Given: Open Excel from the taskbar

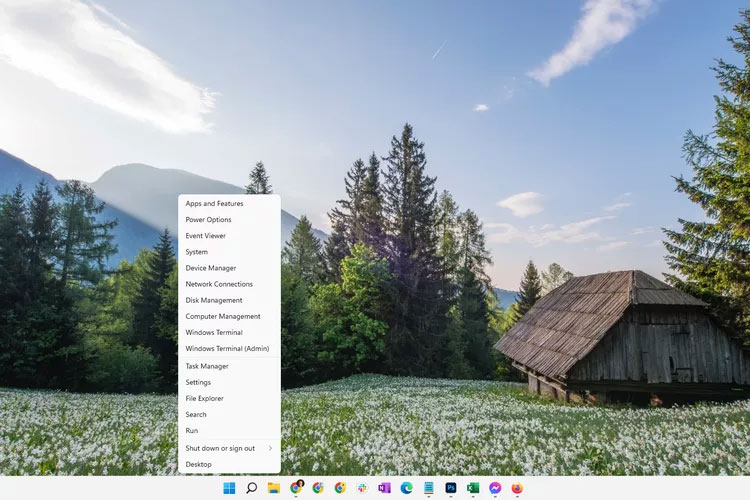Looking at the screenshot, I should click(473, 488).
